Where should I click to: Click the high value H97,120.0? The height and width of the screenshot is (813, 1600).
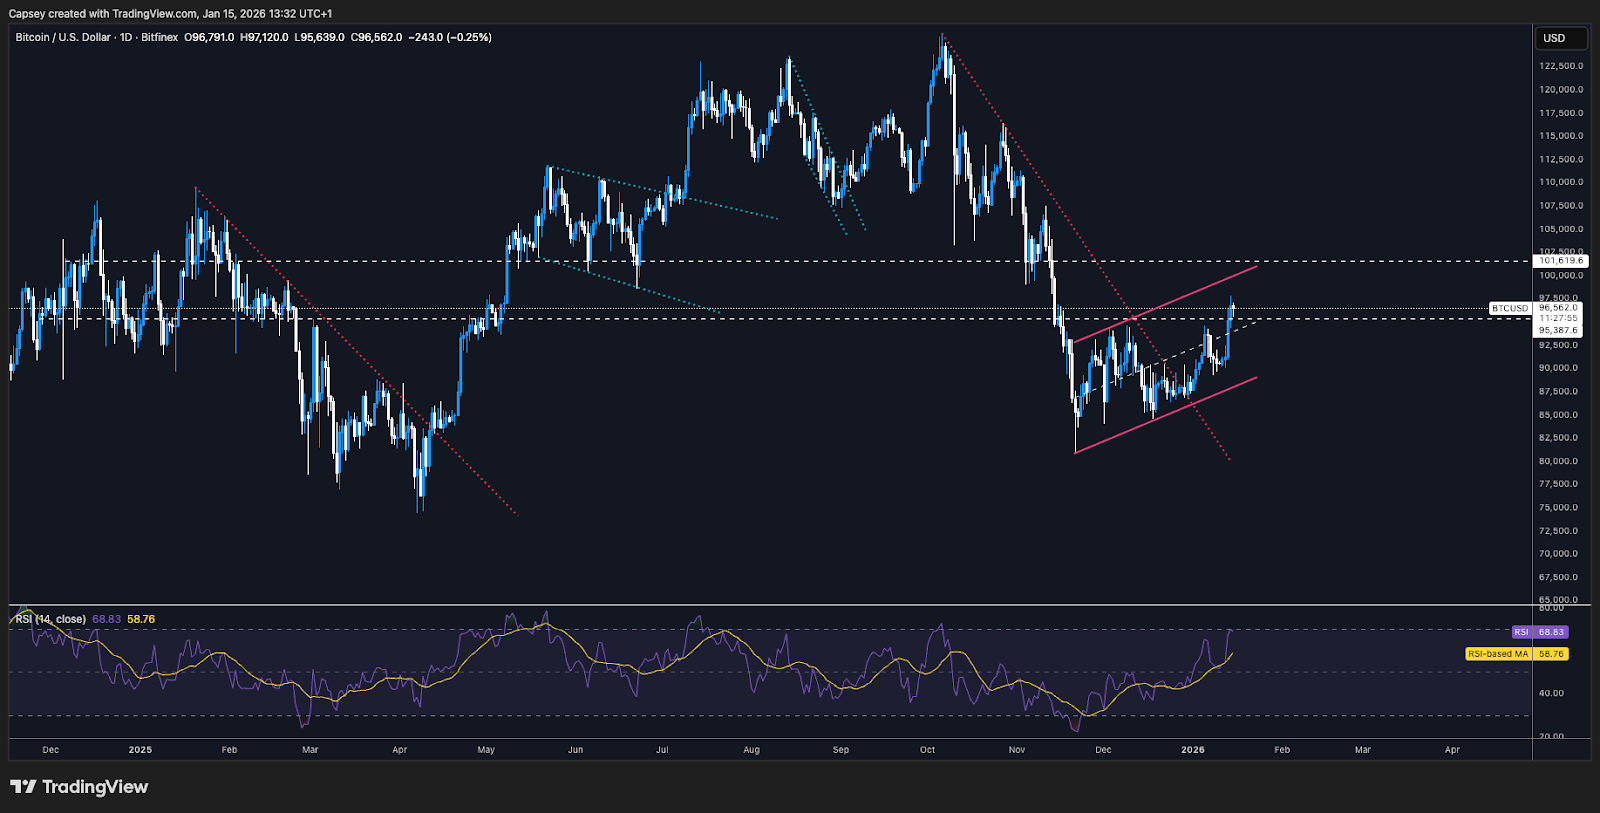[264, 37]
